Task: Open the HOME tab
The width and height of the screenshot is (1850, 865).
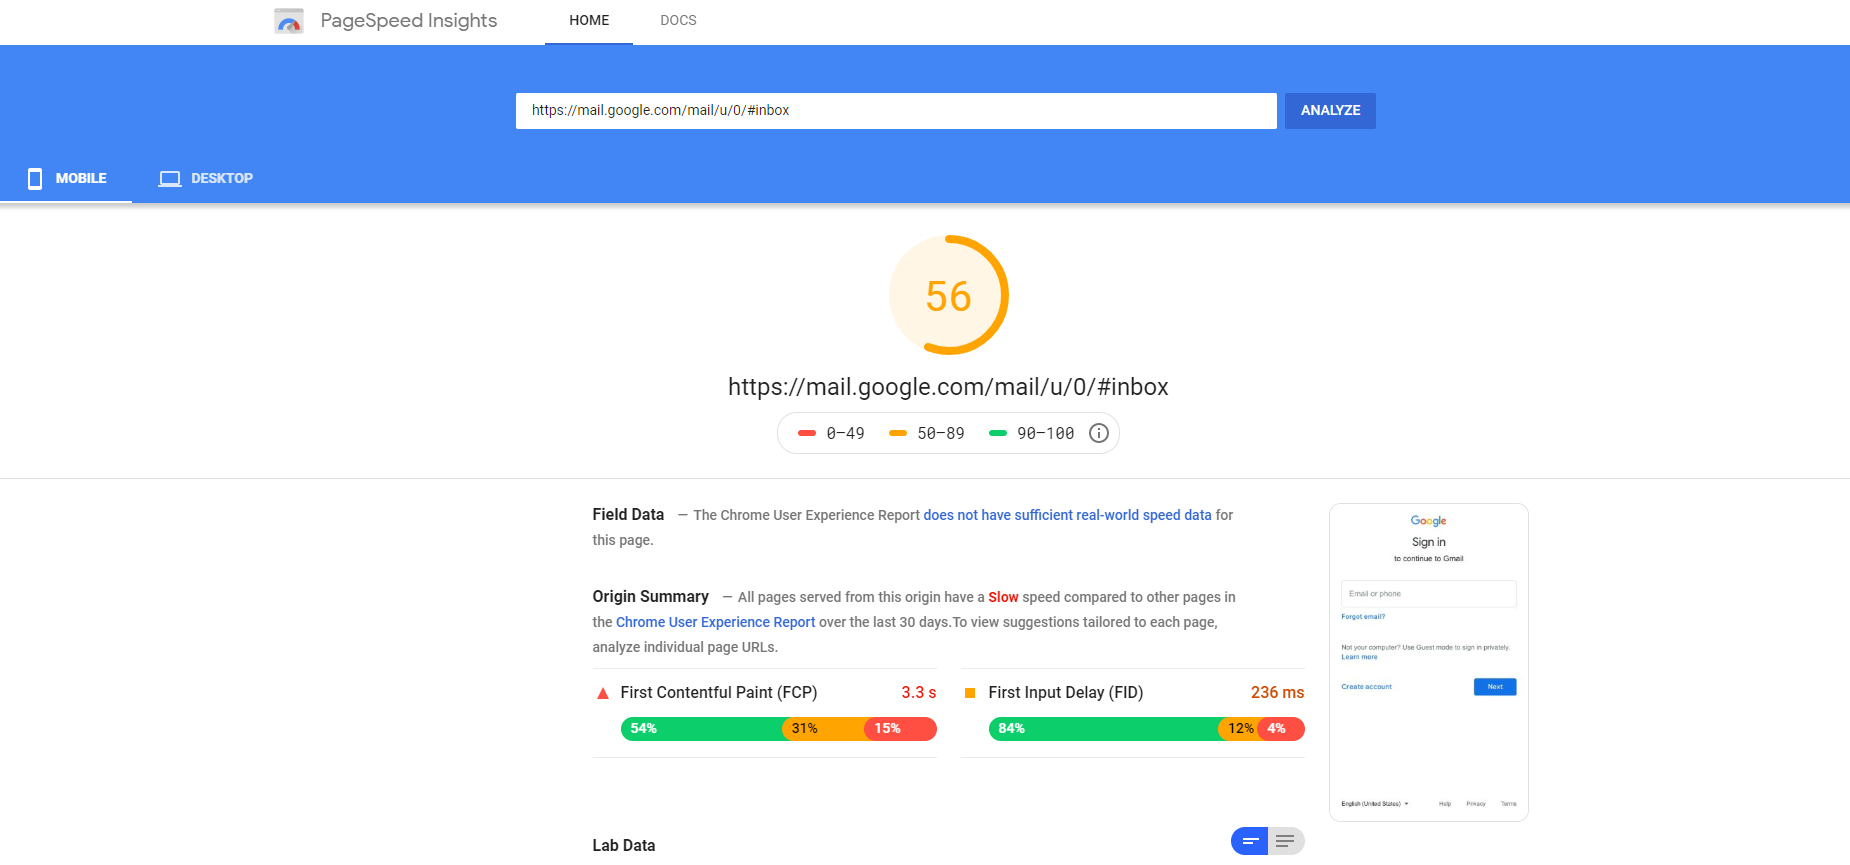Action: tap(589, 21)
